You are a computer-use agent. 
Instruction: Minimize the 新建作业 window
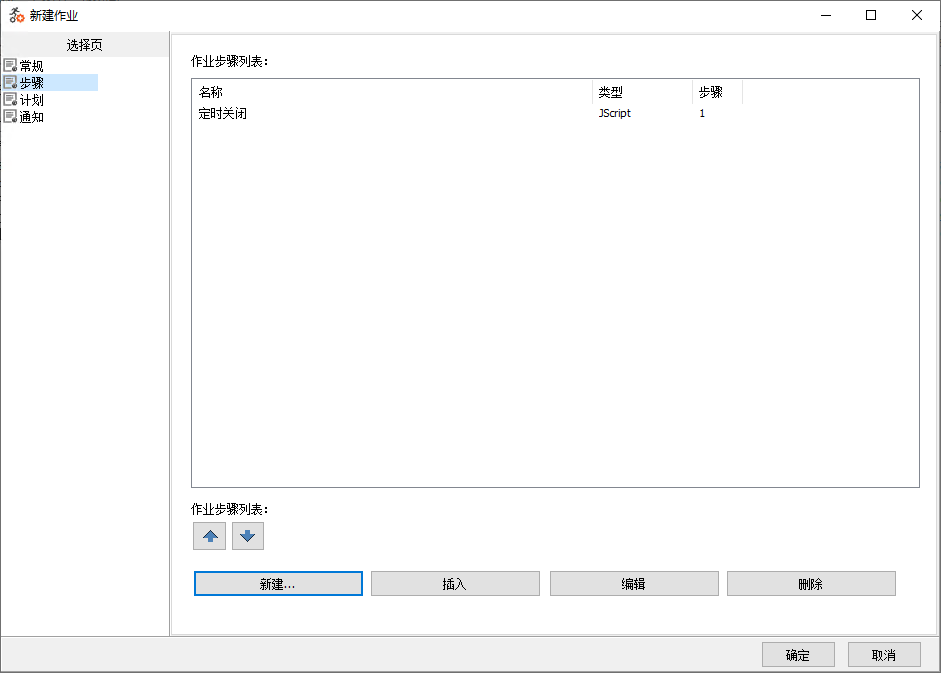click(826, 15)
